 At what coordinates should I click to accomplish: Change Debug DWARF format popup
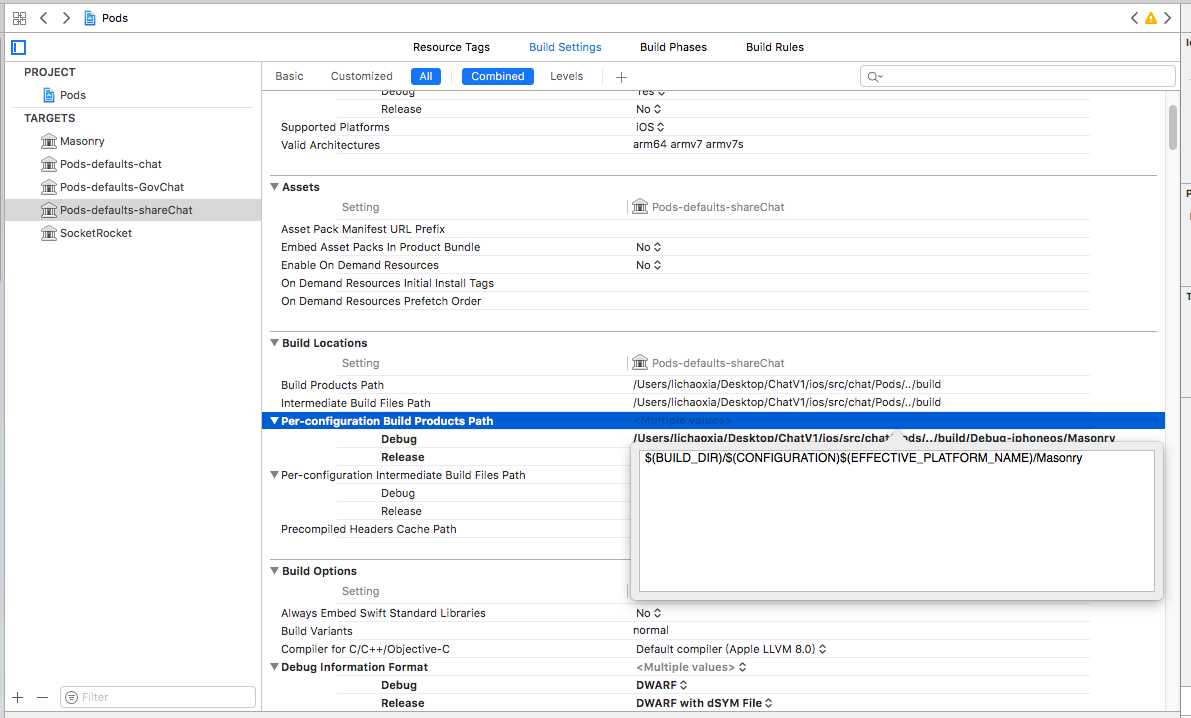pos(661,685)
